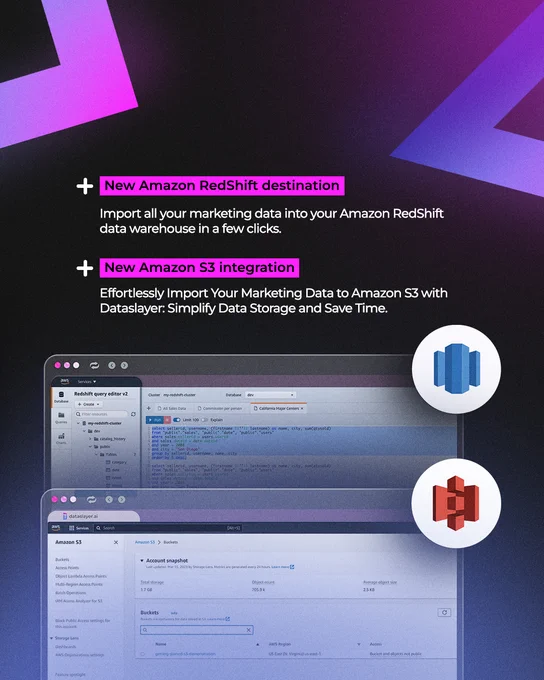Select the category table in tree

116,462
